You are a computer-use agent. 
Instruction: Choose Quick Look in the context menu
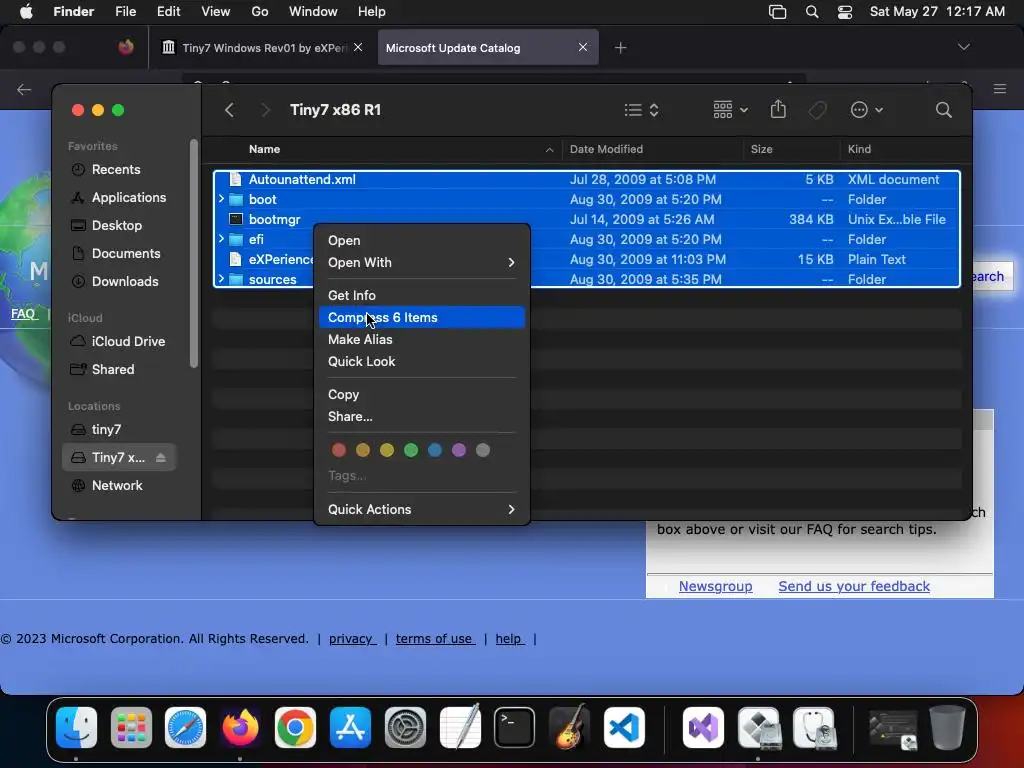pyautogui.click(x=422, y=362)
